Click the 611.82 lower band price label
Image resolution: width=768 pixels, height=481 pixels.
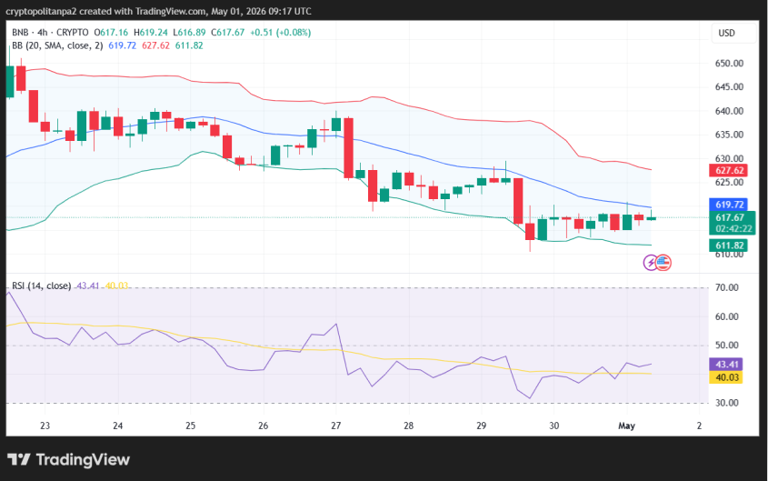click(729, 245)
